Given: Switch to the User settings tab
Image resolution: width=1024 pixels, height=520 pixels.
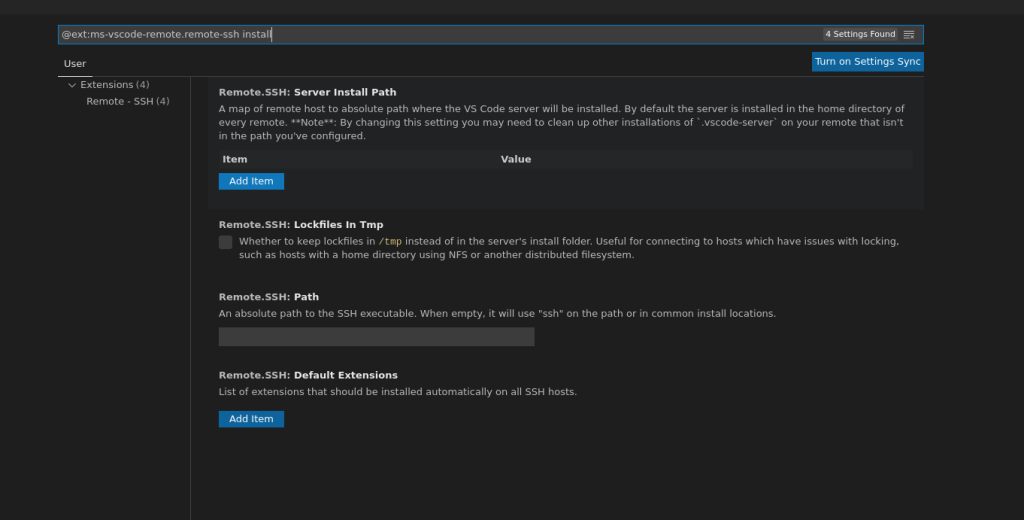Looking at the screenshot, I should (x=75, y=63).
